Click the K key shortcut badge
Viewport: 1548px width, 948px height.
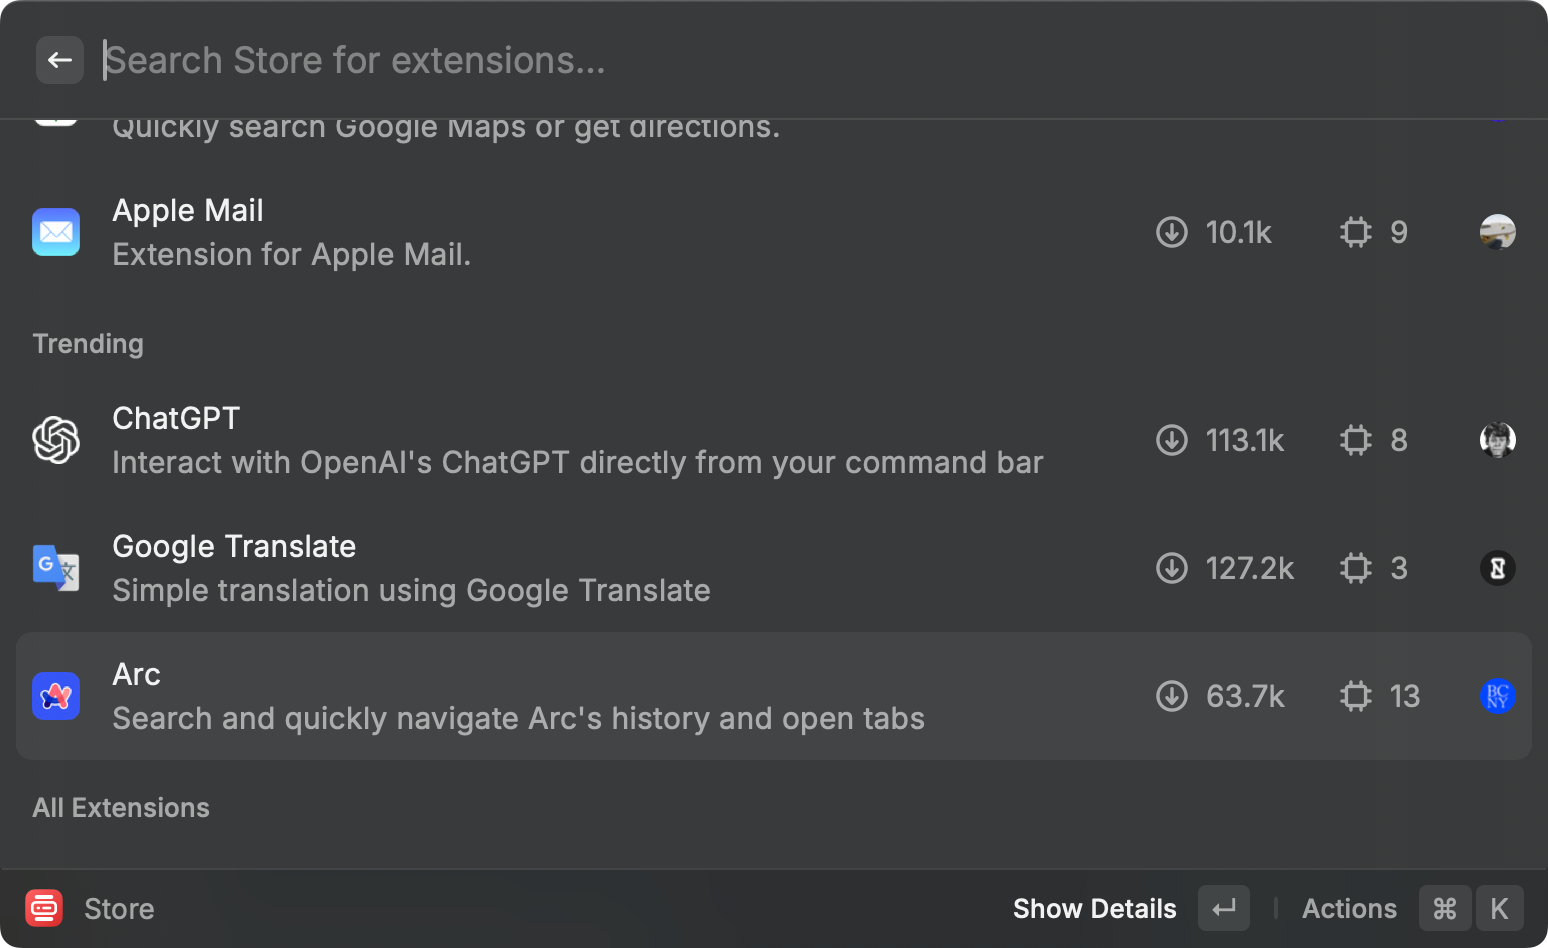(1499, 908)
